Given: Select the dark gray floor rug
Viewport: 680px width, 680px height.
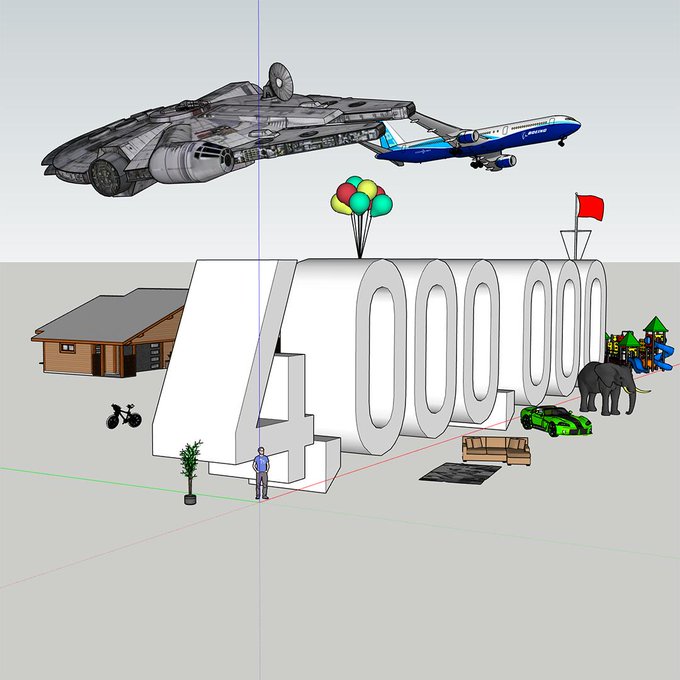Looking at the screenshot, I should click(461, 472).
